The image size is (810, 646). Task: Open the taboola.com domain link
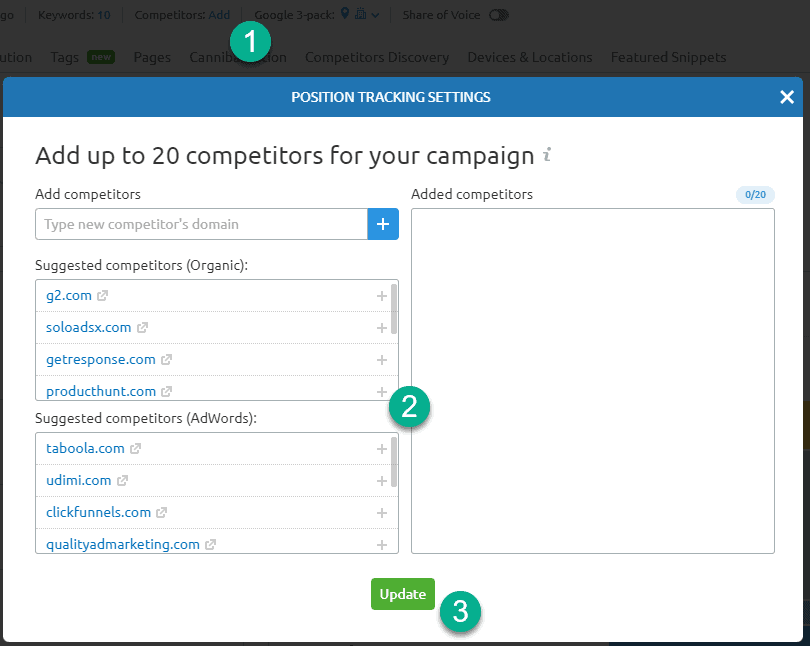pyautogui.click(x=85, y=448)
